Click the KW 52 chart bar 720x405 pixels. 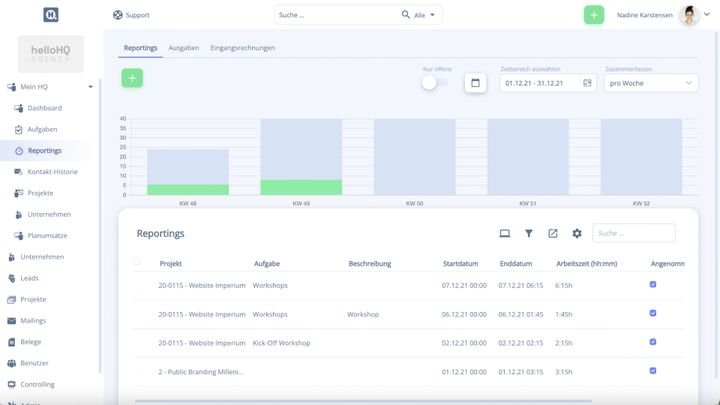click(641, 157)
